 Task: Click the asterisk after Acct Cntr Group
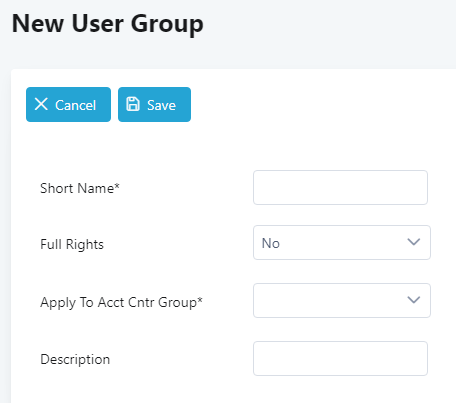click(200, 300)
